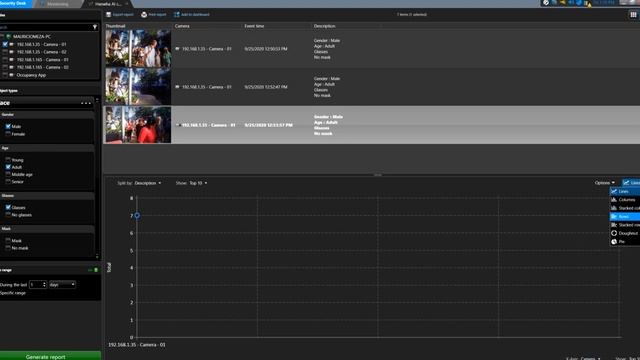Viewport: 640px width, 360px height.
Task: Switch to the Monitoring tab
Action: (57, 4)
